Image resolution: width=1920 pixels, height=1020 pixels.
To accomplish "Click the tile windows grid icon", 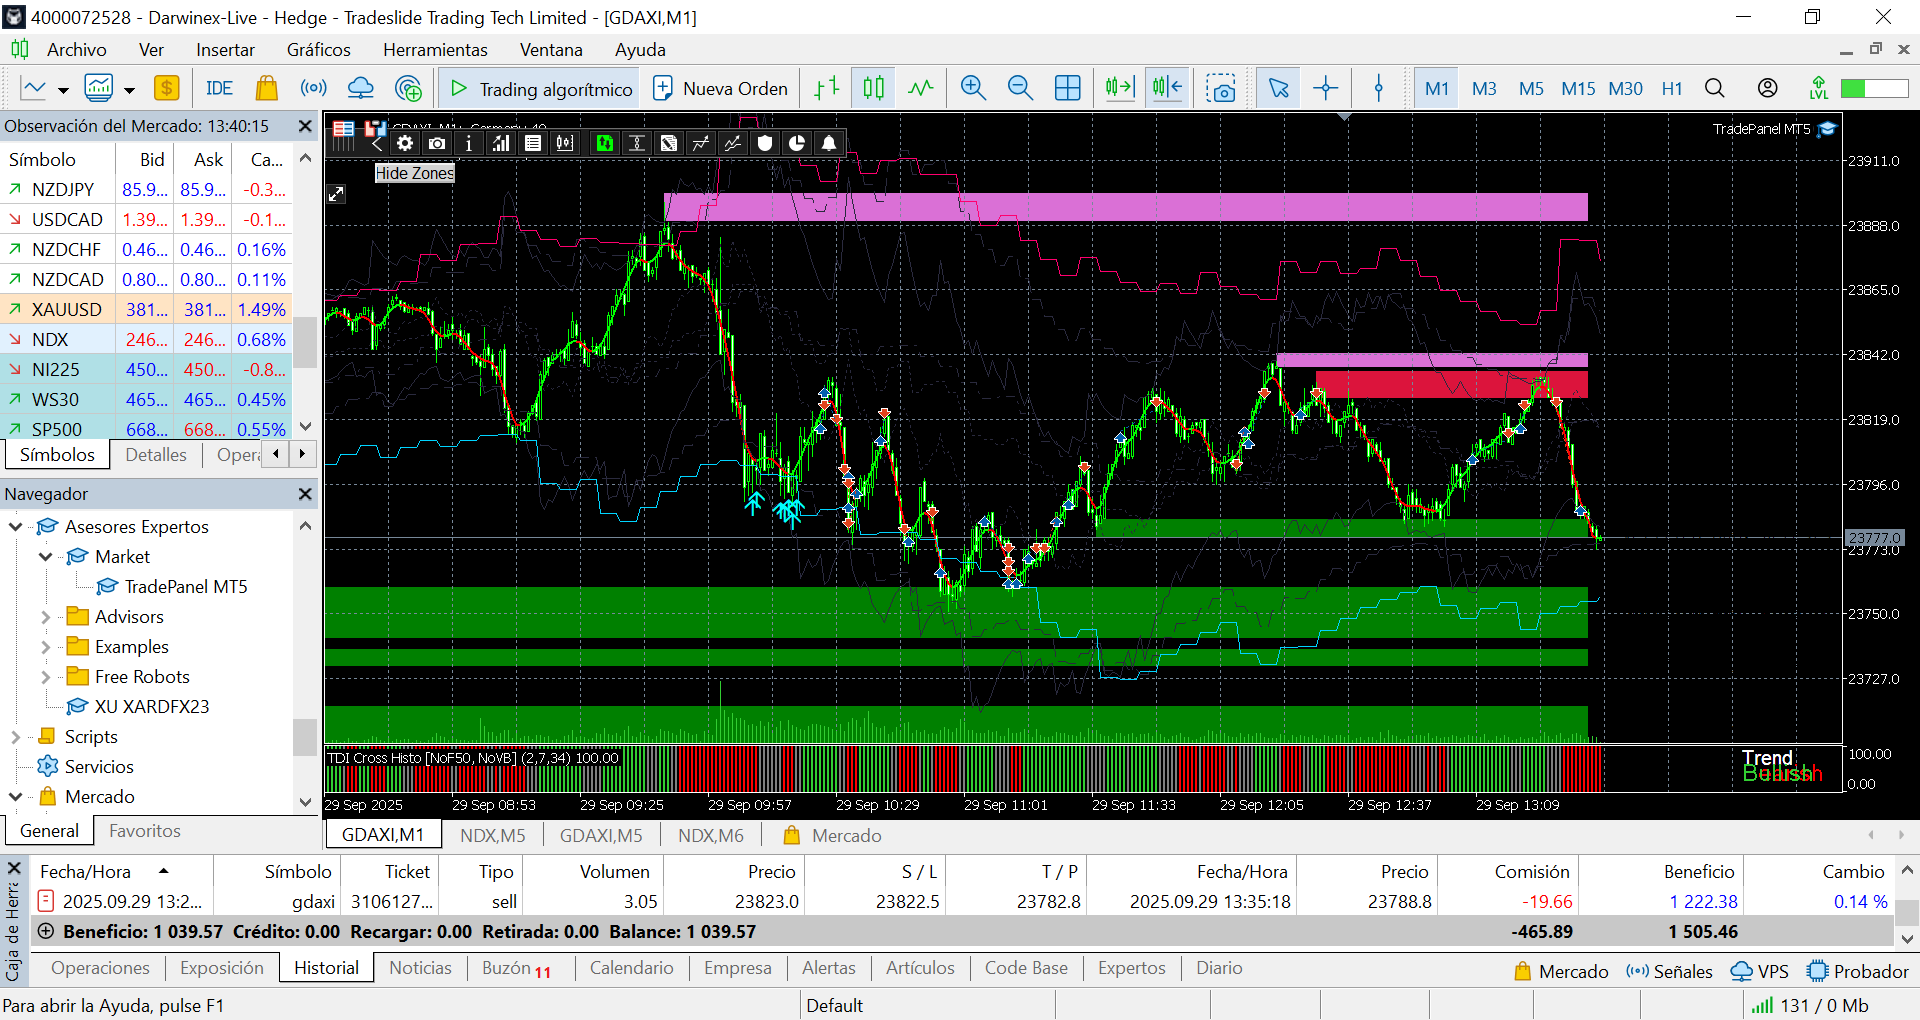I will pos(1067,88).
